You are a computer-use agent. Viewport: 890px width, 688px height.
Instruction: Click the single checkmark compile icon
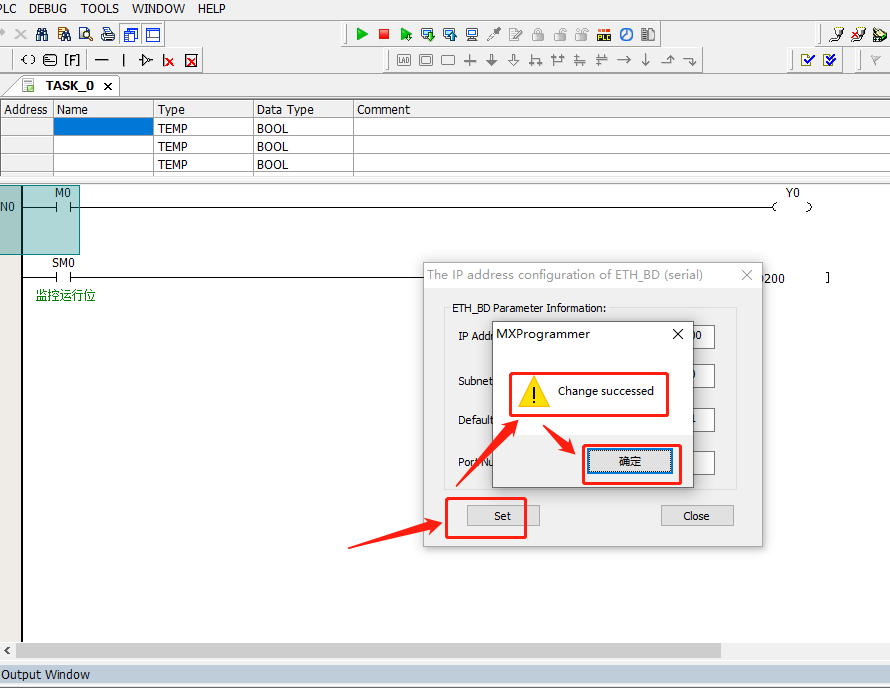808,60
